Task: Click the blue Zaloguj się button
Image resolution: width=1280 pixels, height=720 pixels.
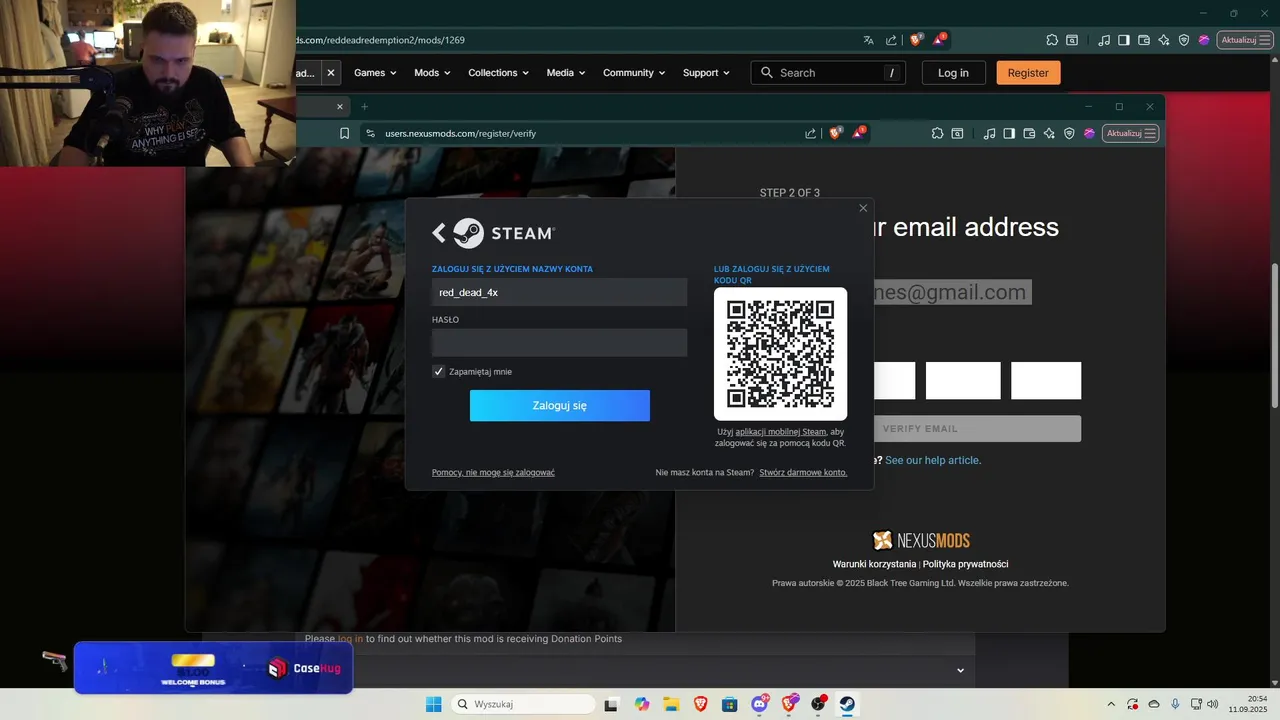Action: 560,406
